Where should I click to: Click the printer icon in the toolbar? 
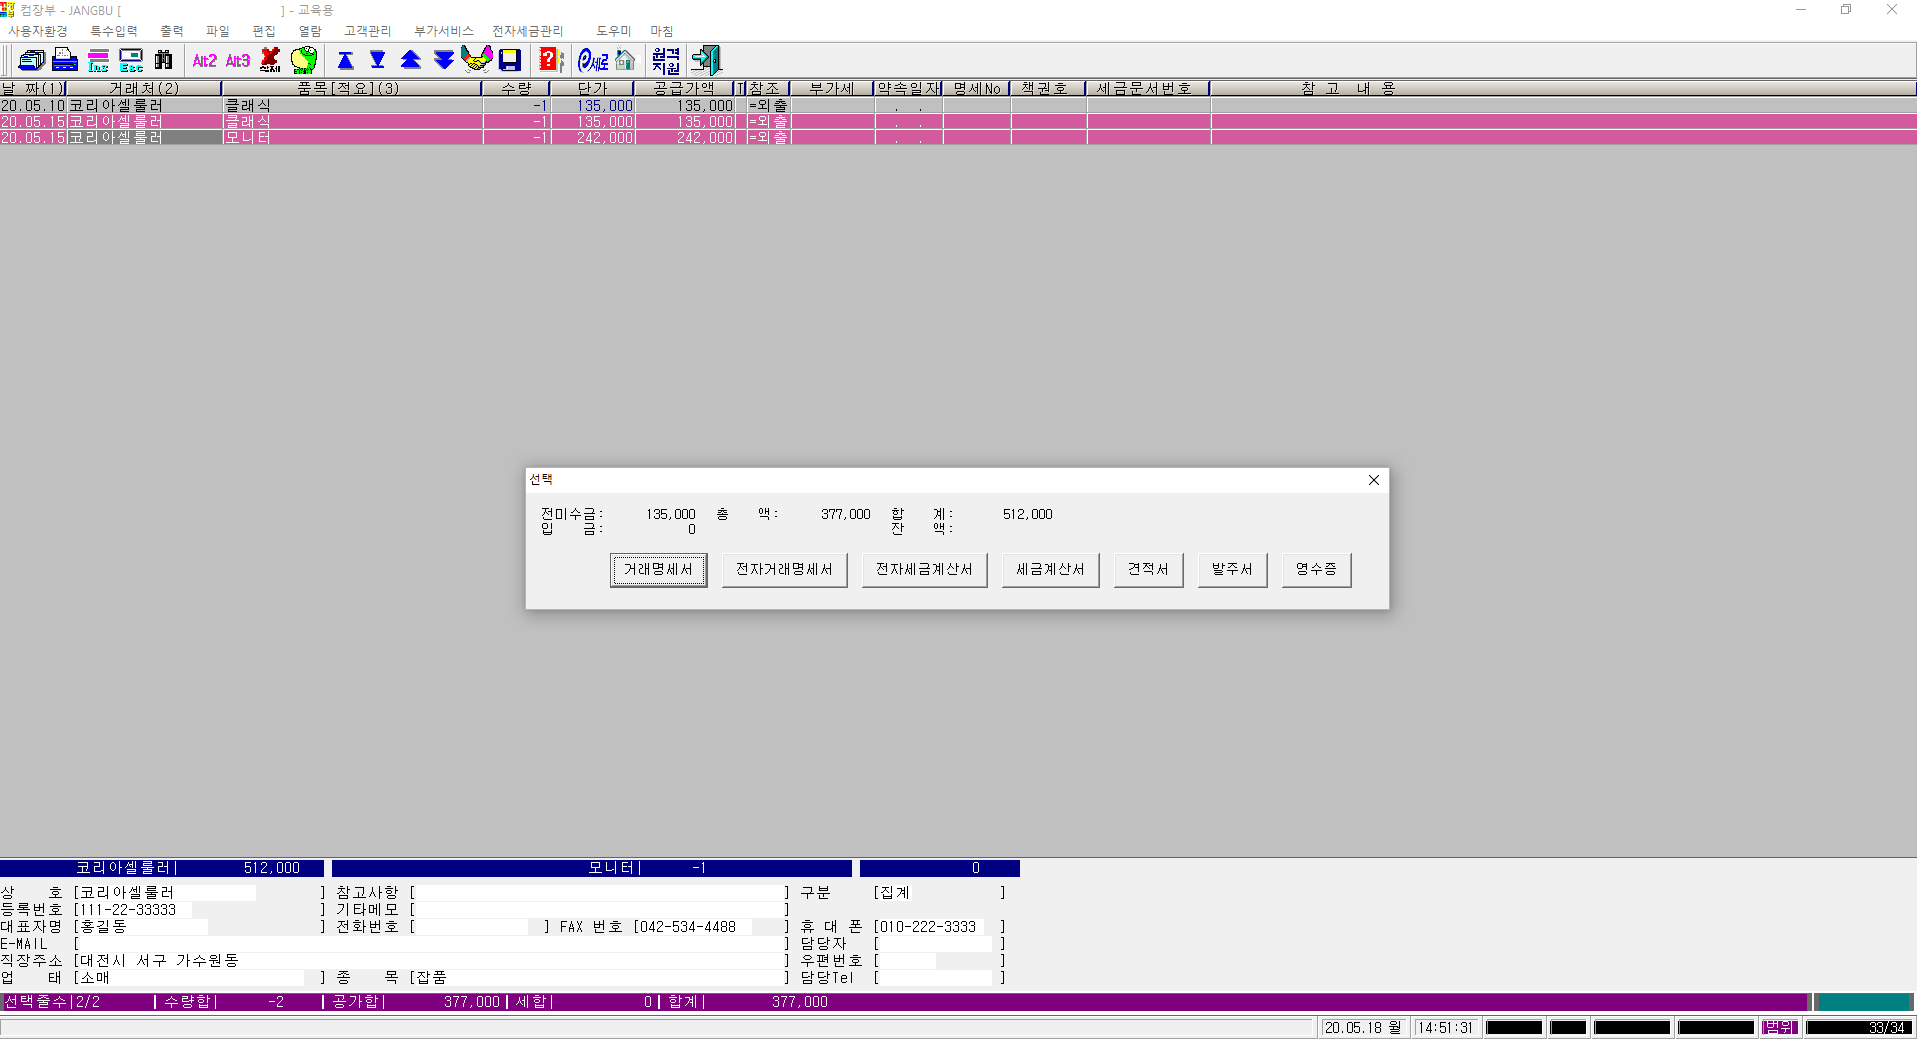(65, 60)
